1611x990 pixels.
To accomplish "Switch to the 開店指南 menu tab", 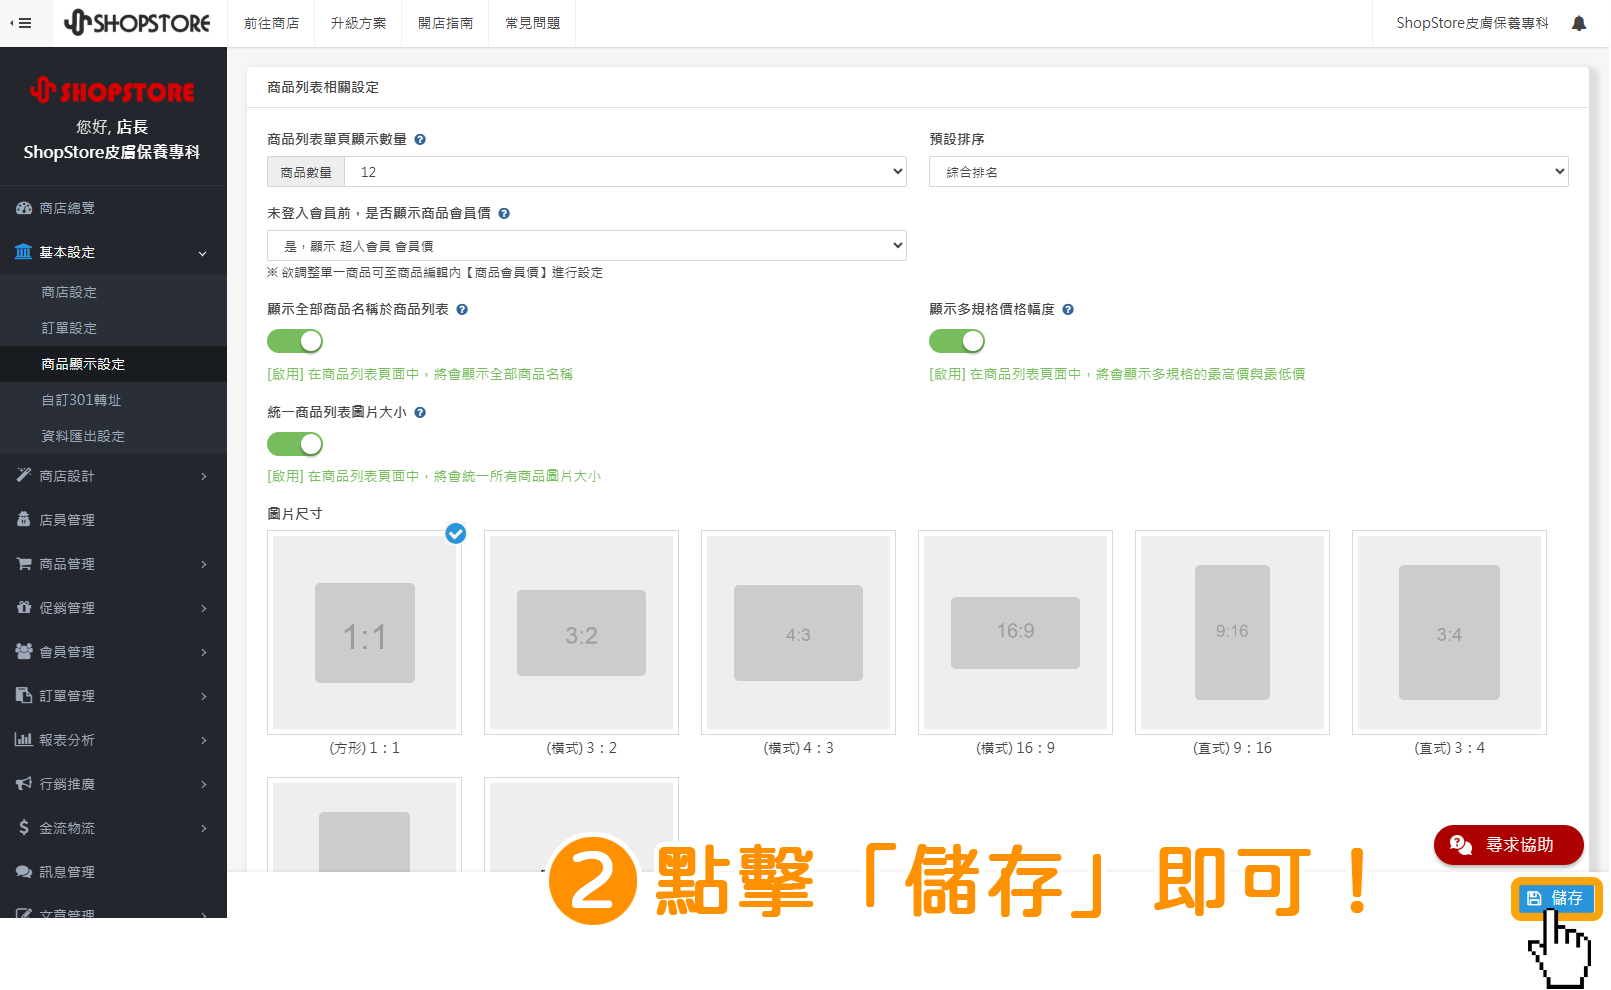I will tap(445, 23).
